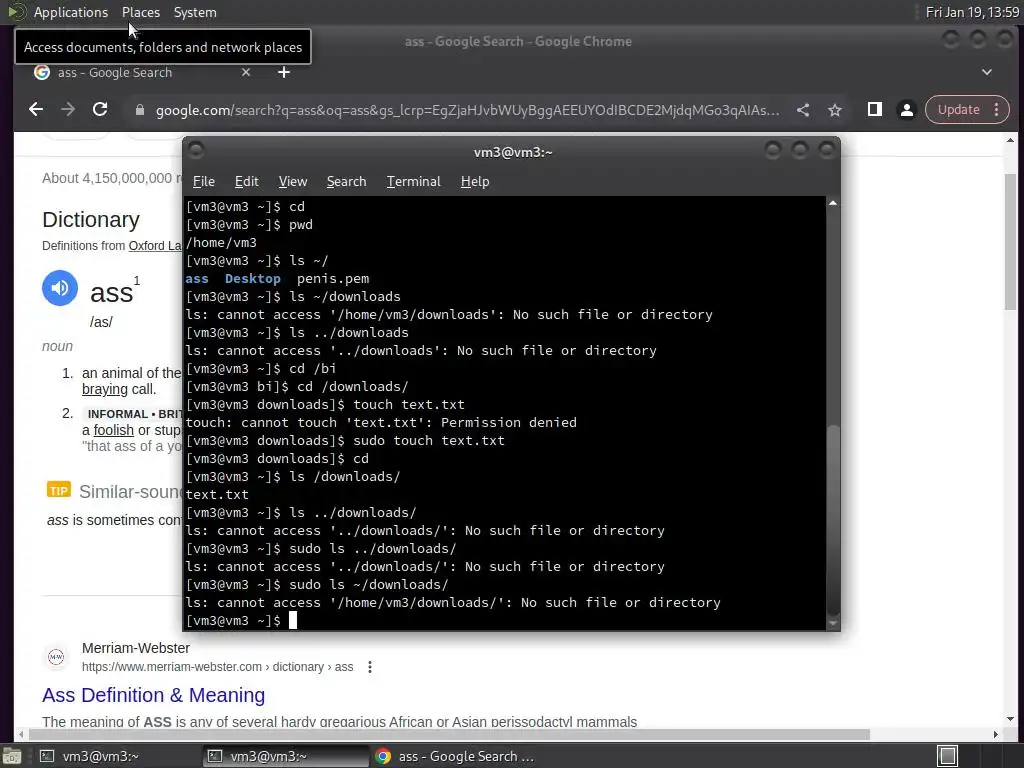This screenshot has width=1024, height=768.
Task: Click page horizontal scrollbar right arrow
Action: point(995,734)
